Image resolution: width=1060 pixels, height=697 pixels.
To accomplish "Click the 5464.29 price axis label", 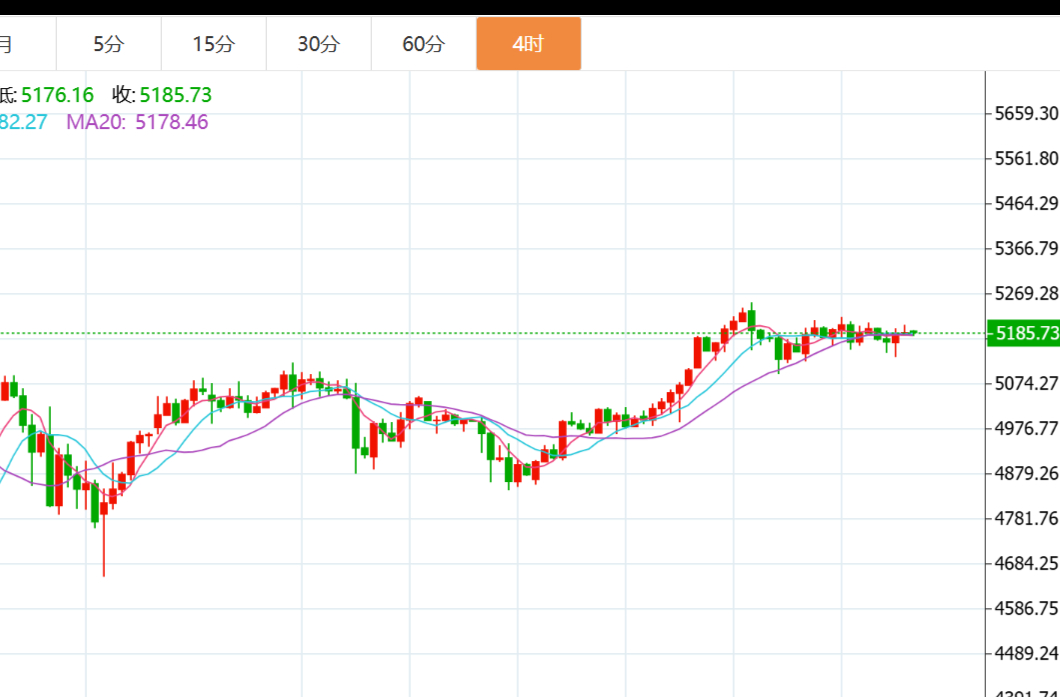I will [x=1026, y=203].
